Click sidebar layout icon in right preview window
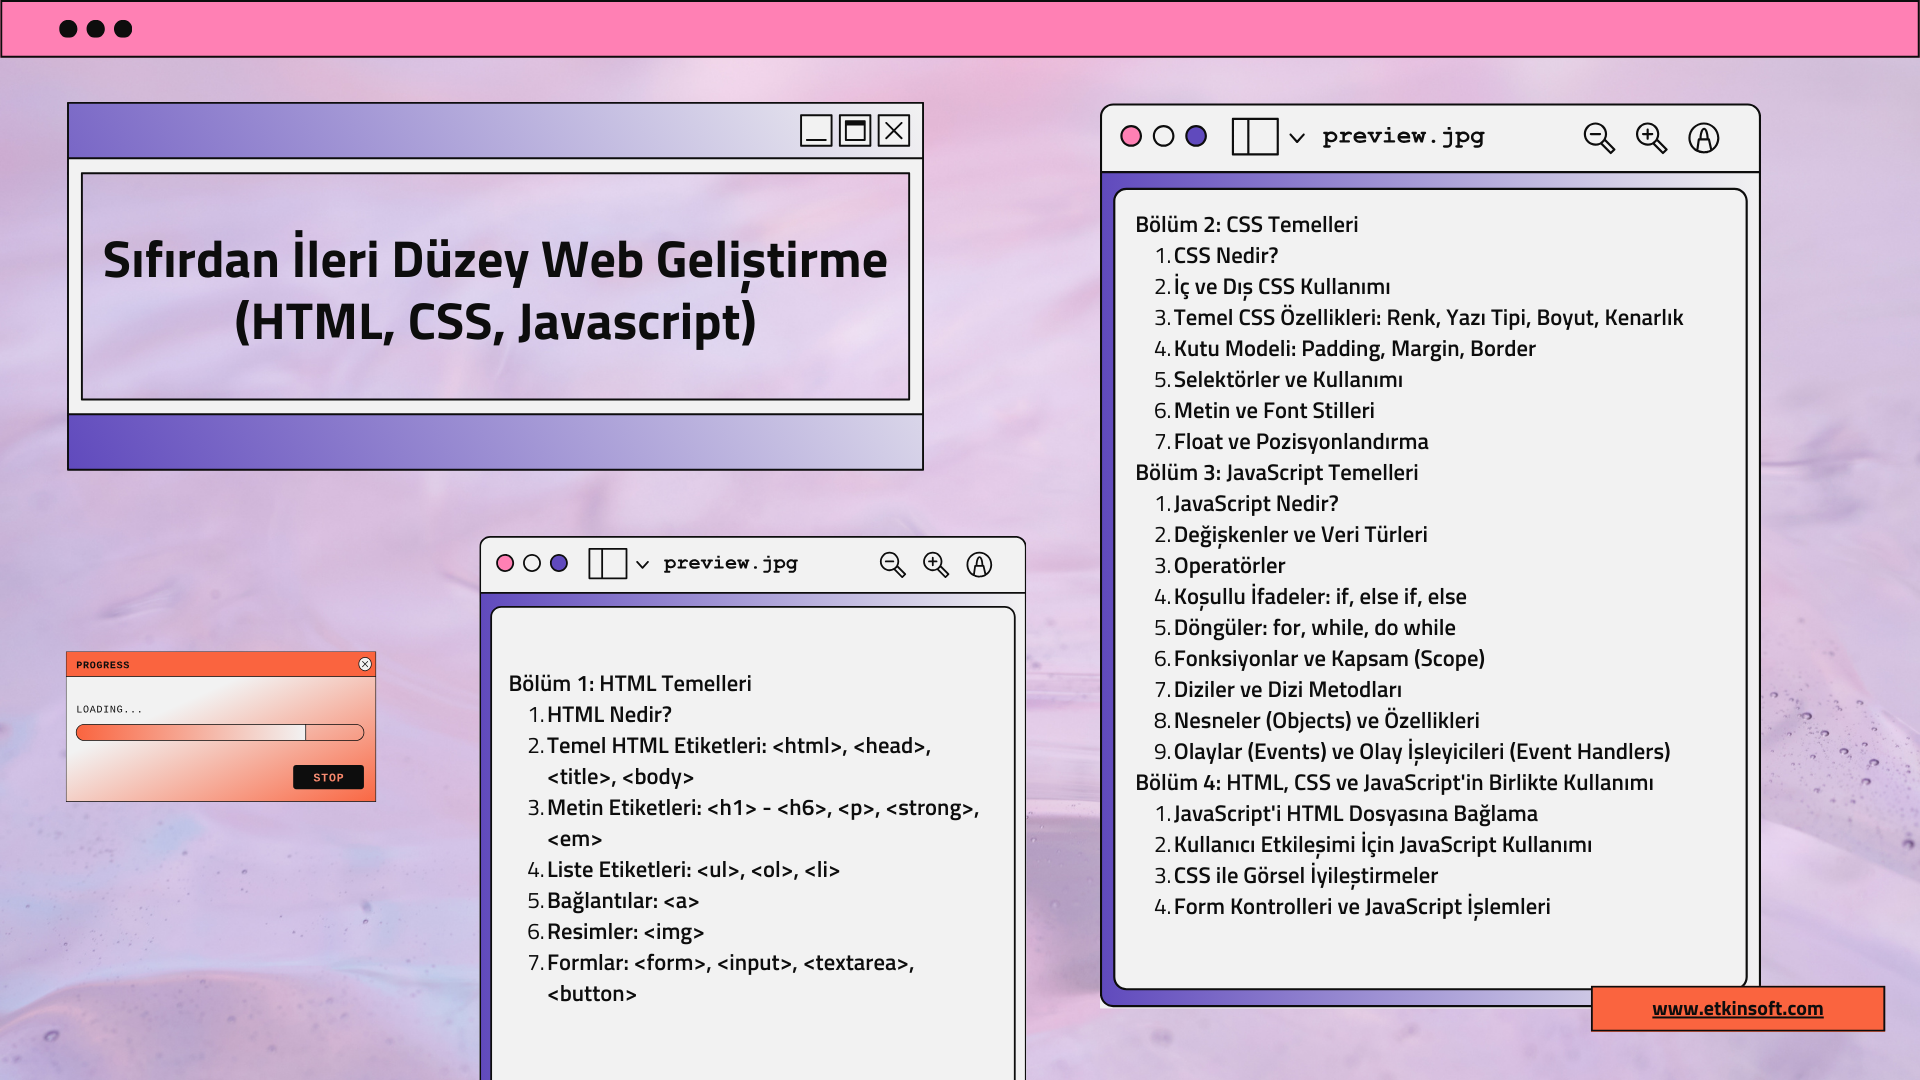 (1255, 136)
